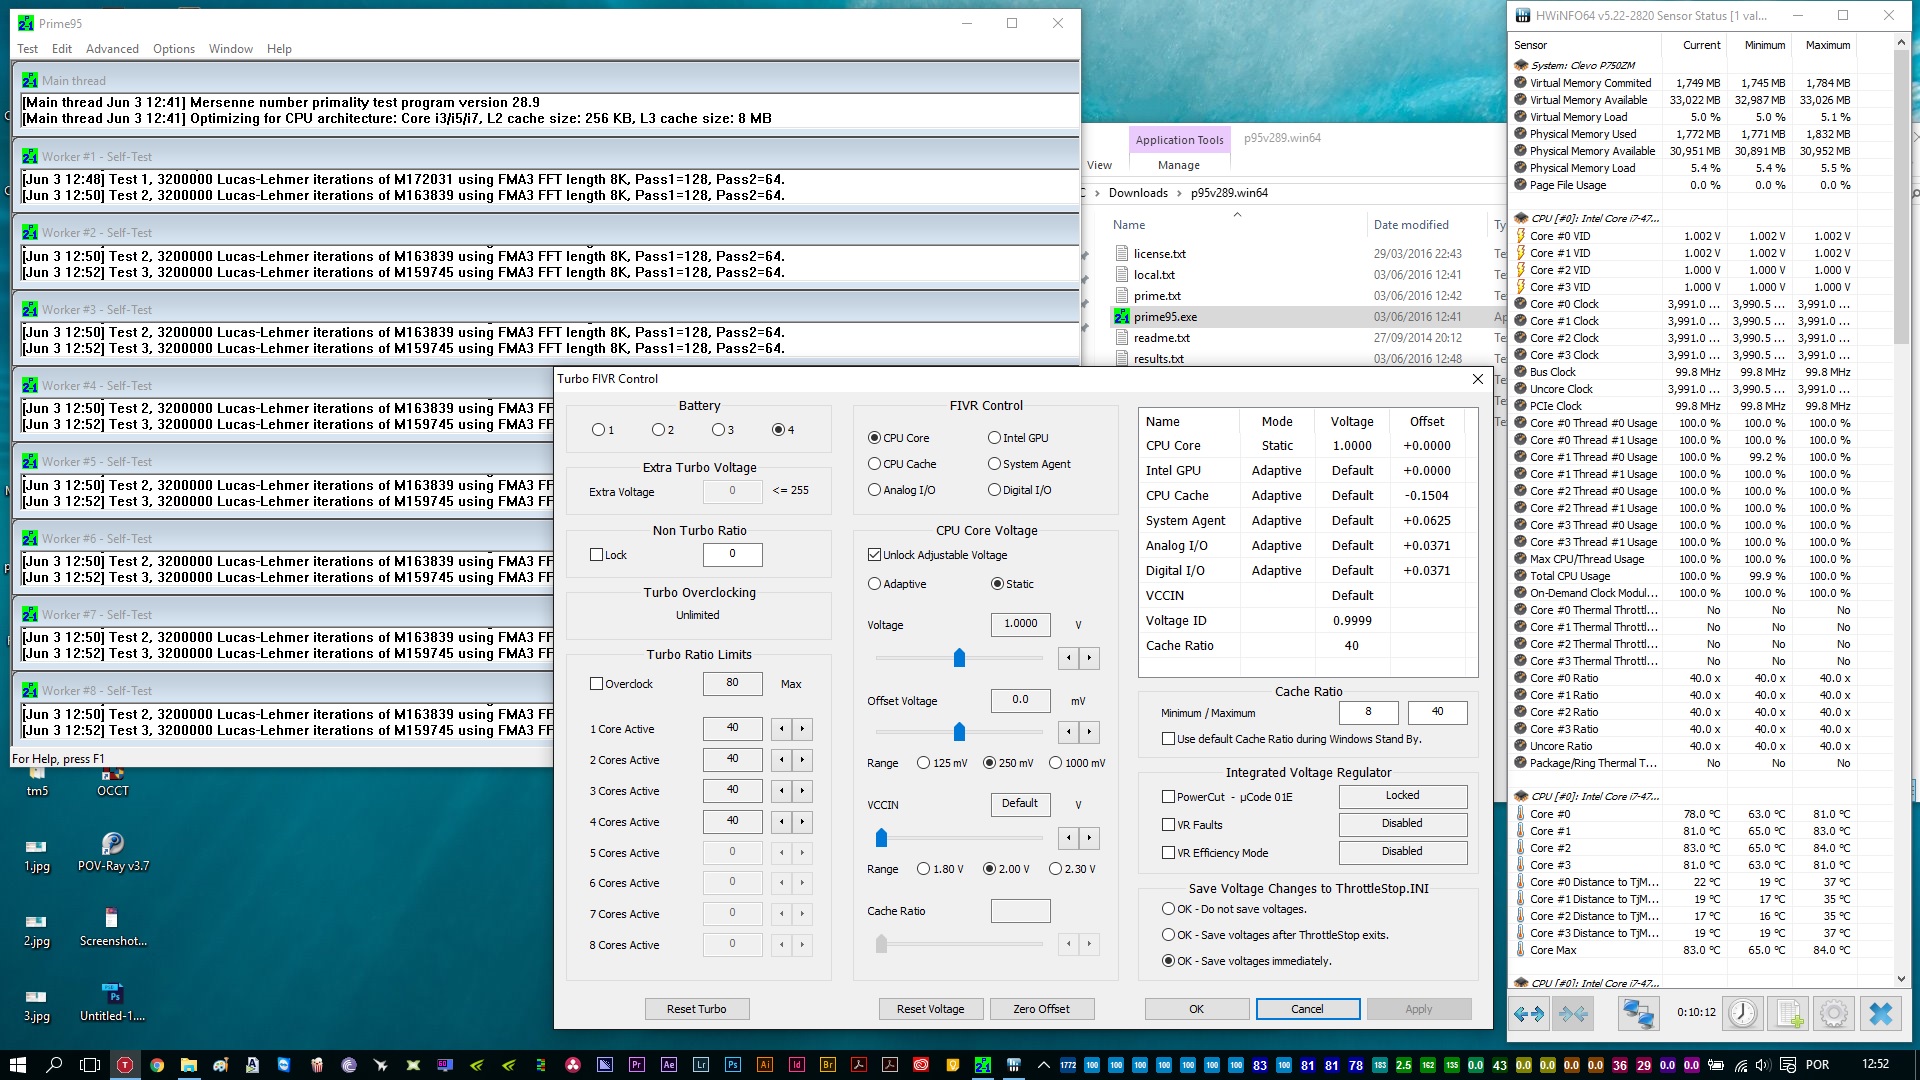Viewport: 1920px width, 1080px height.
Task: Open Prime95 Edit menu
Action: [x=62, y=48]
